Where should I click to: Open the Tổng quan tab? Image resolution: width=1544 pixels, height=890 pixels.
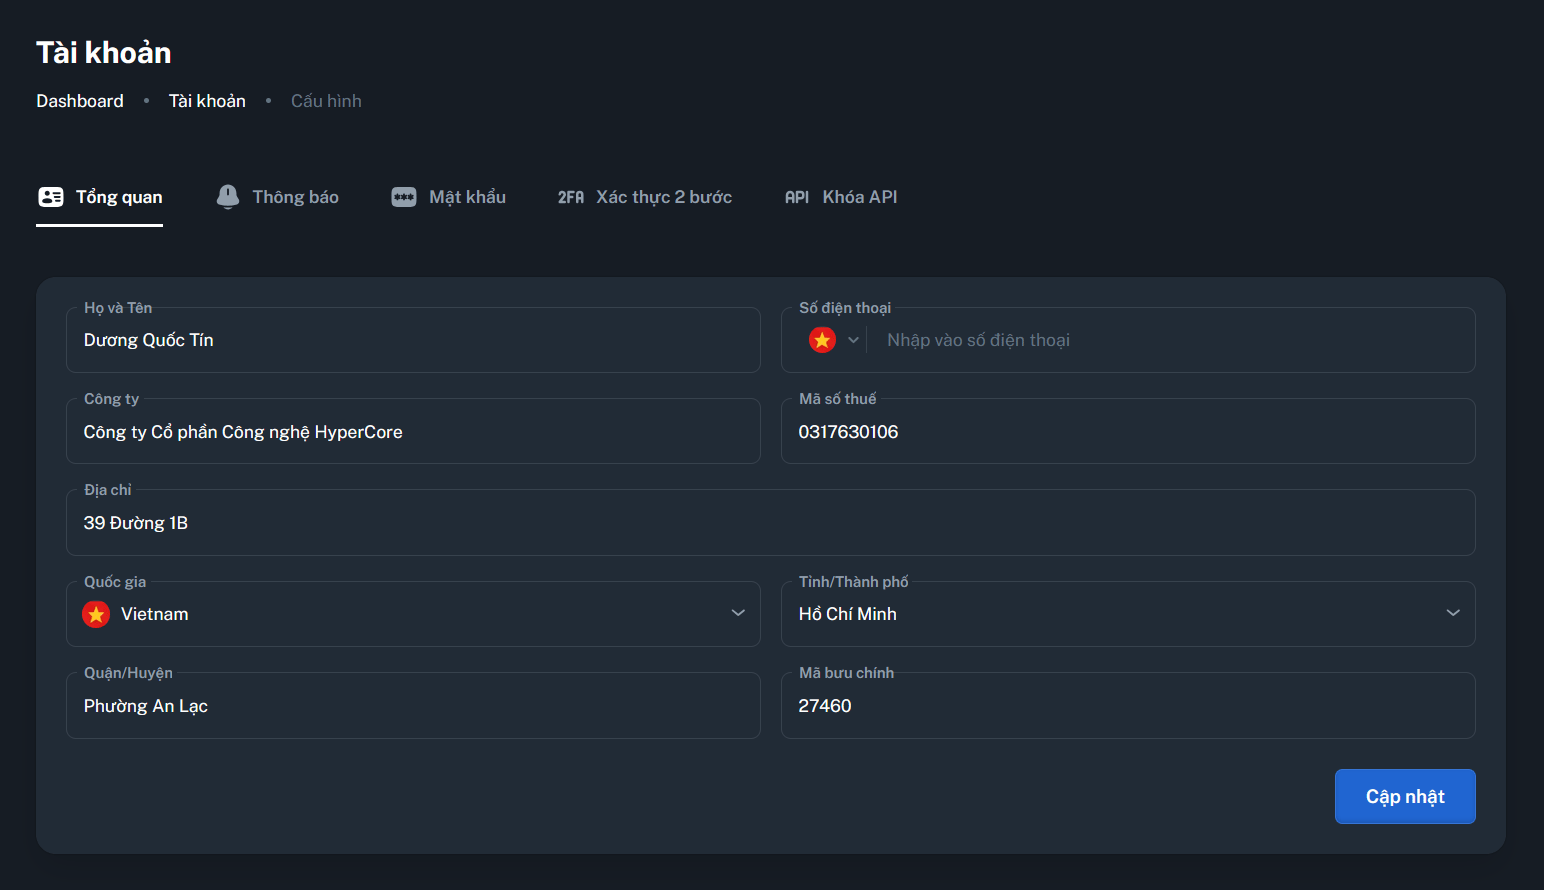tap(99, 197)
